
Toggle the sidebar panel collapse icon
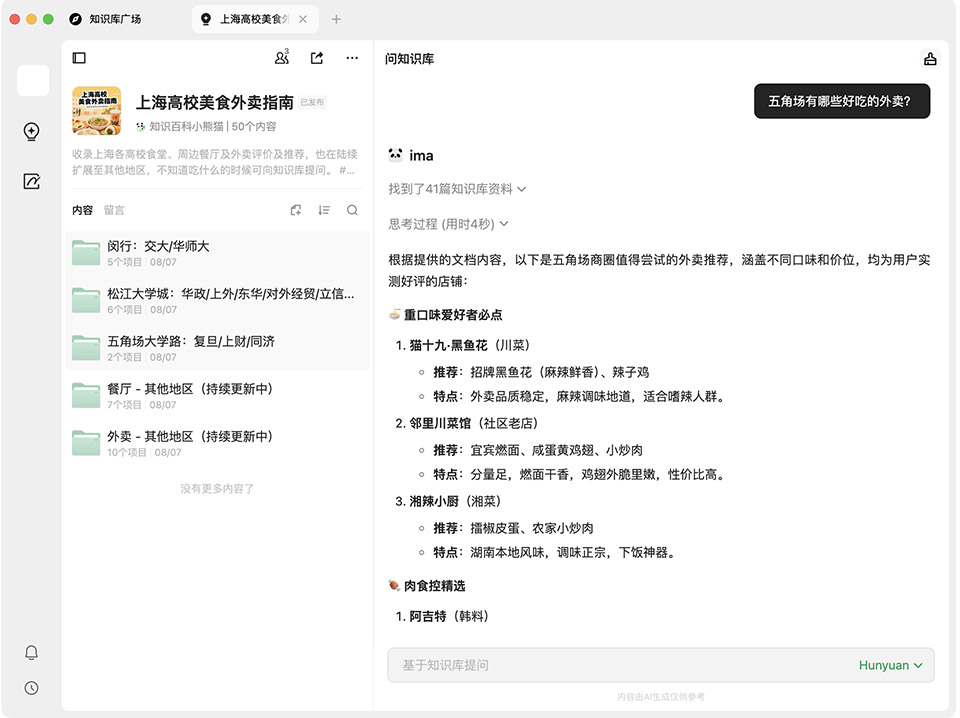click(x=80, y=59)
